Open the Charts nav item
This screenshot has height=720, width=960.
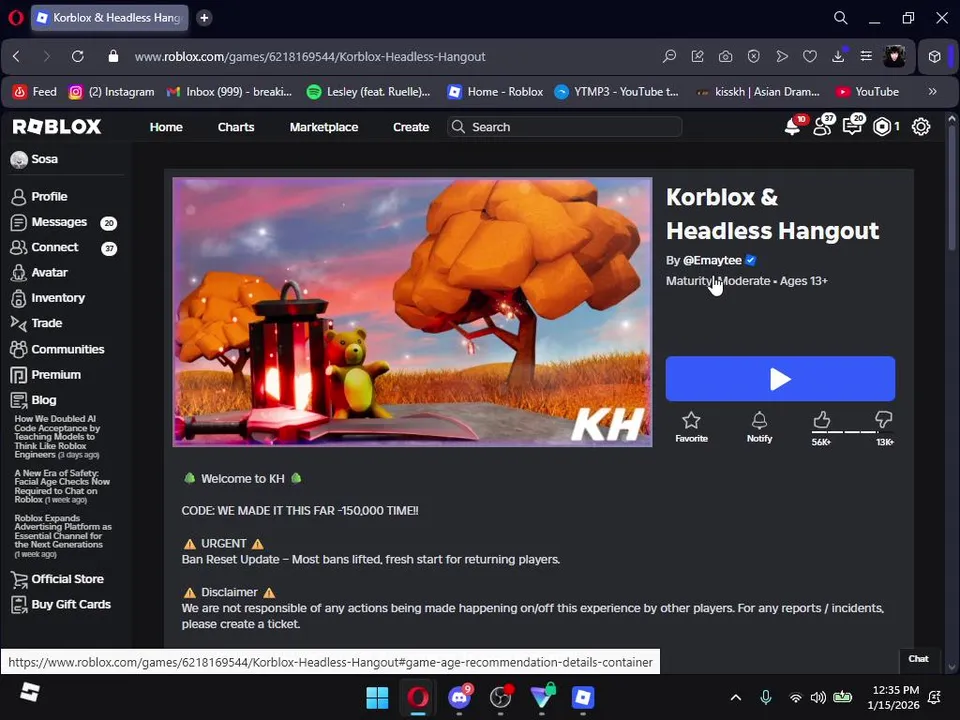[x=236, y=127]
